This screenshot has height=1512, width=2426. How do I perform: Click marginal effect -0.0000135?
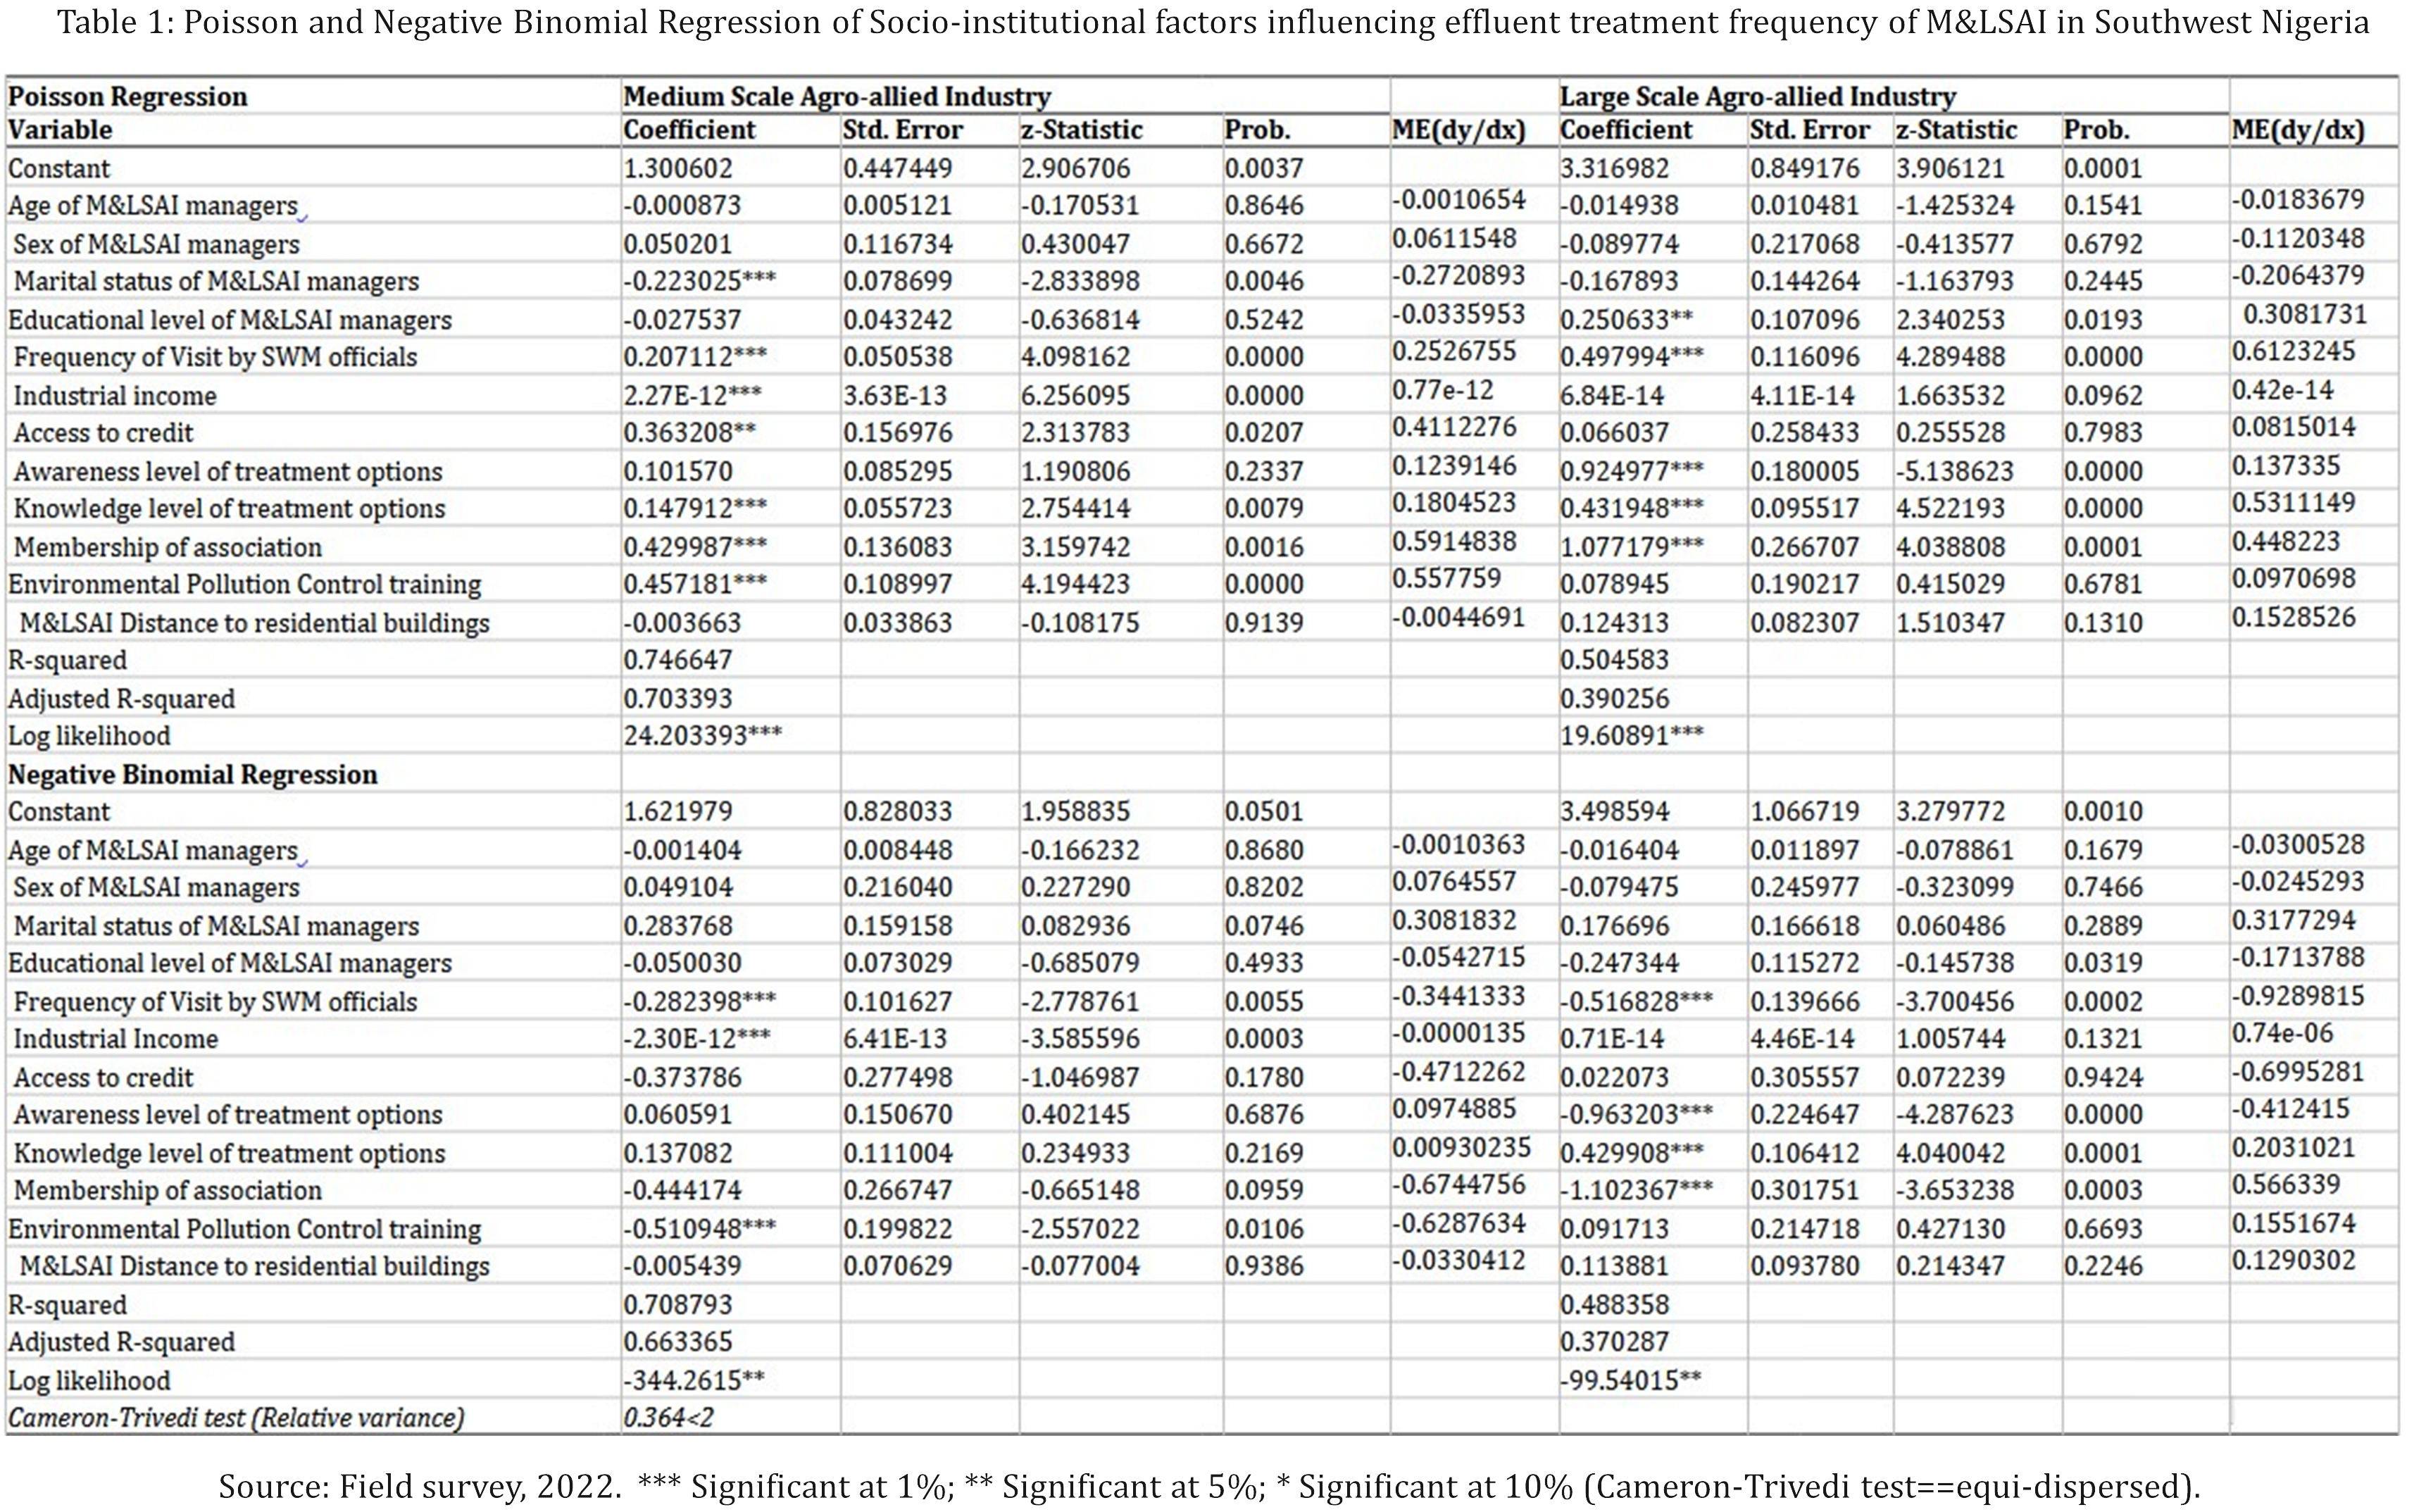(x=1458, y=1033)
